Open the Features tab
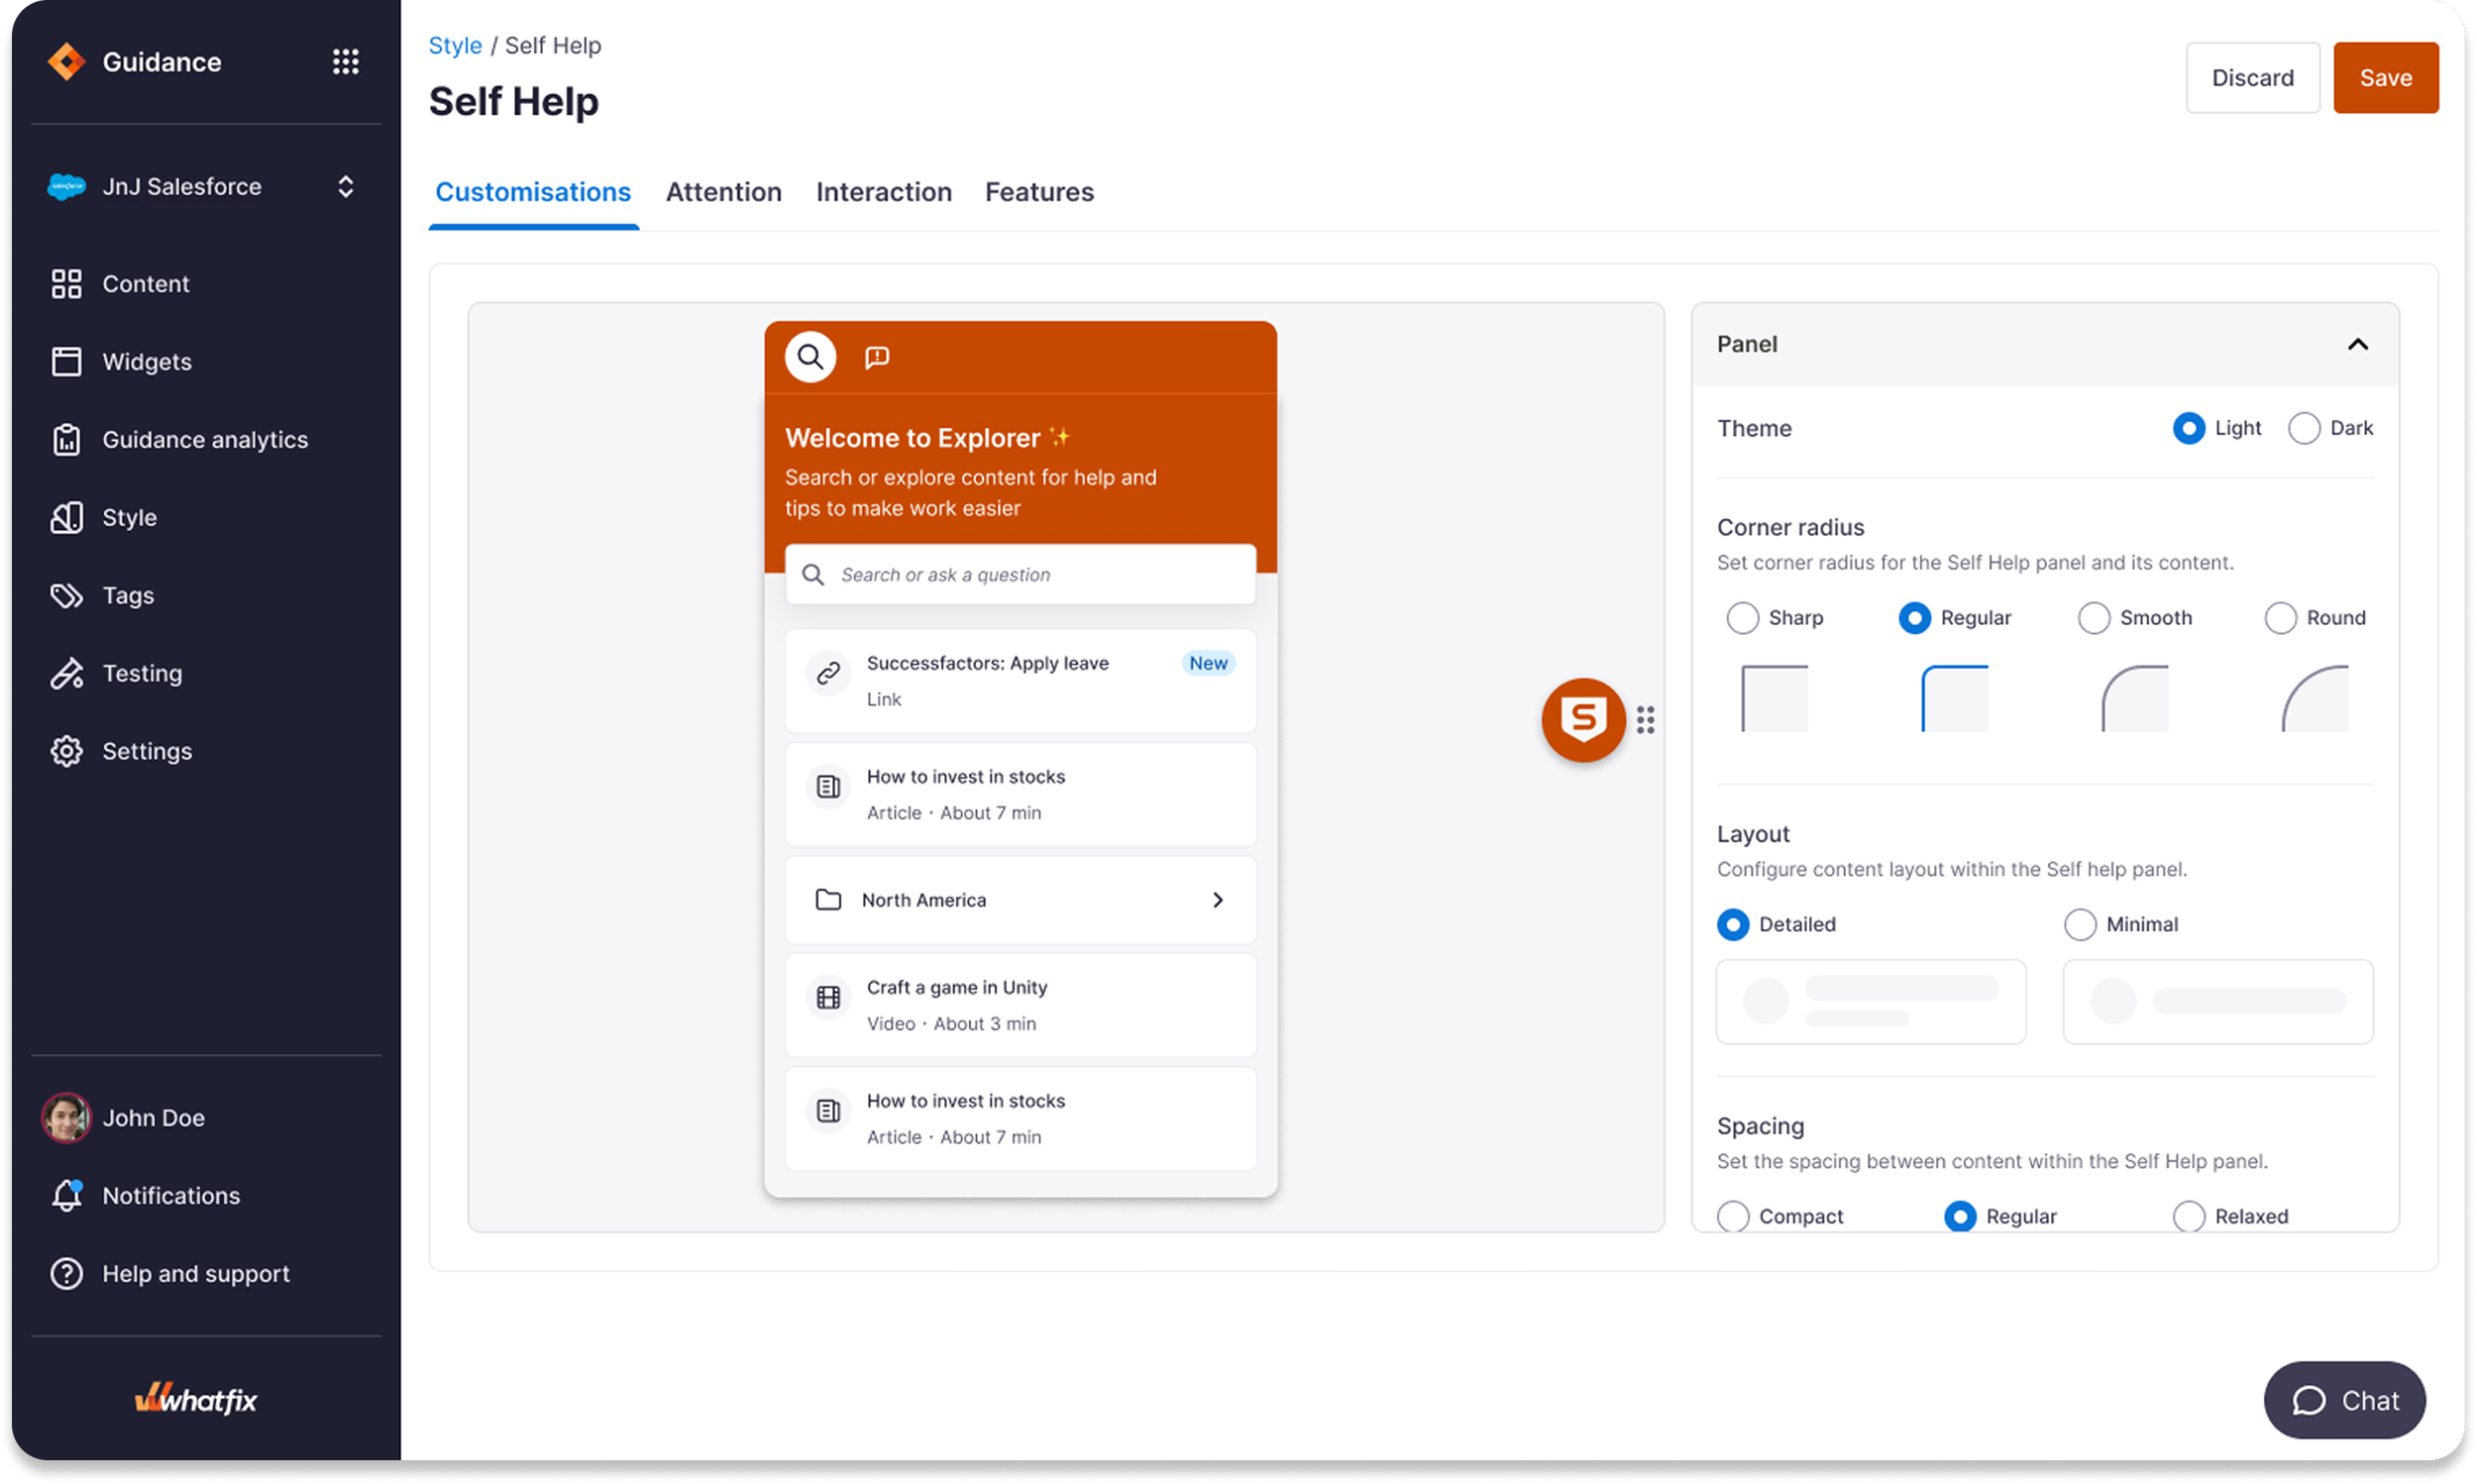The image size is (2477, 1484). click(1039, 192)
